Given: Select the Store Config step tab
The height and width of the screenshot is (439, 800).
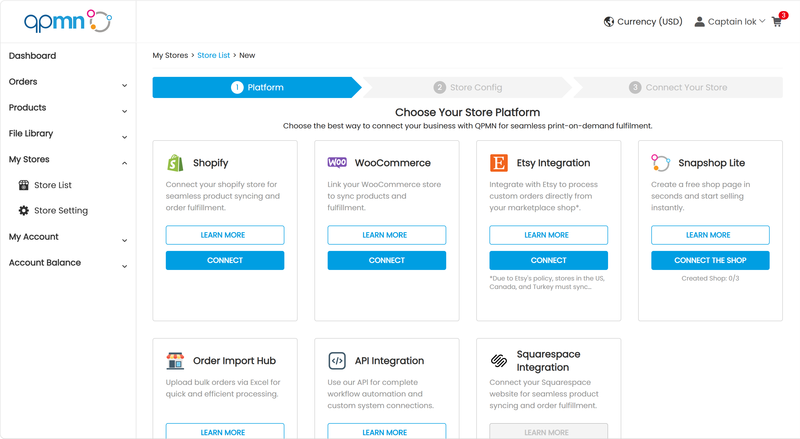Looking at the screenshot, I should [x=468, y=87].
